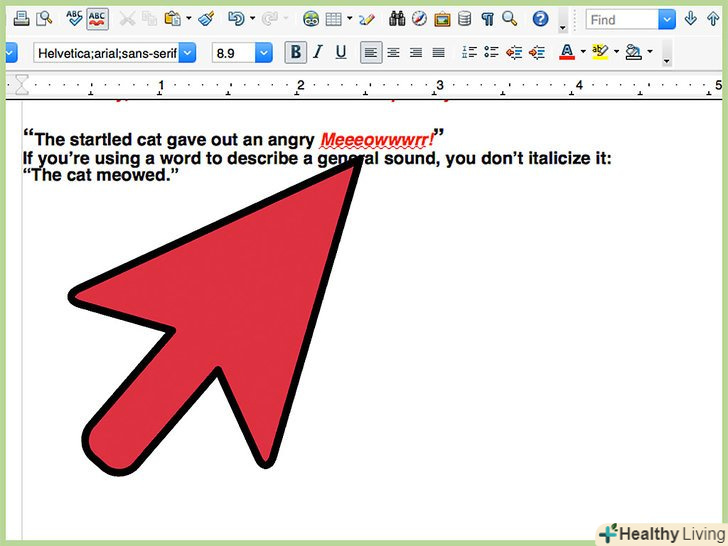This screenshot has height=546, width=728.
Task: Open Find field history dropdown
Action: (x=667, y=20)
